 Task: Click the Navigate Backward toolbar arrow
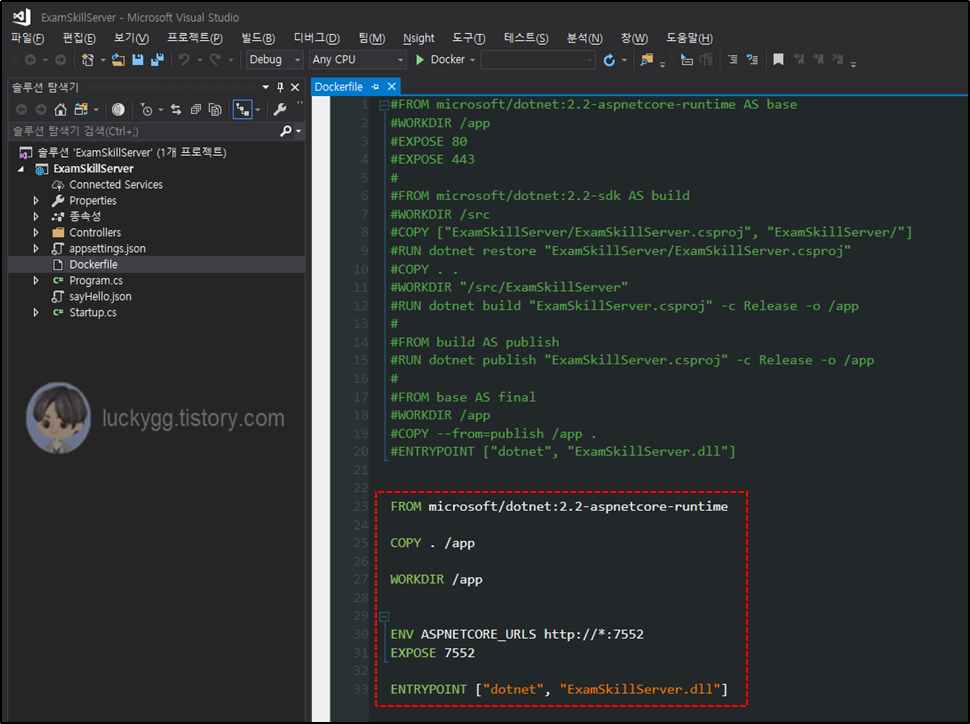pos(30,59)
